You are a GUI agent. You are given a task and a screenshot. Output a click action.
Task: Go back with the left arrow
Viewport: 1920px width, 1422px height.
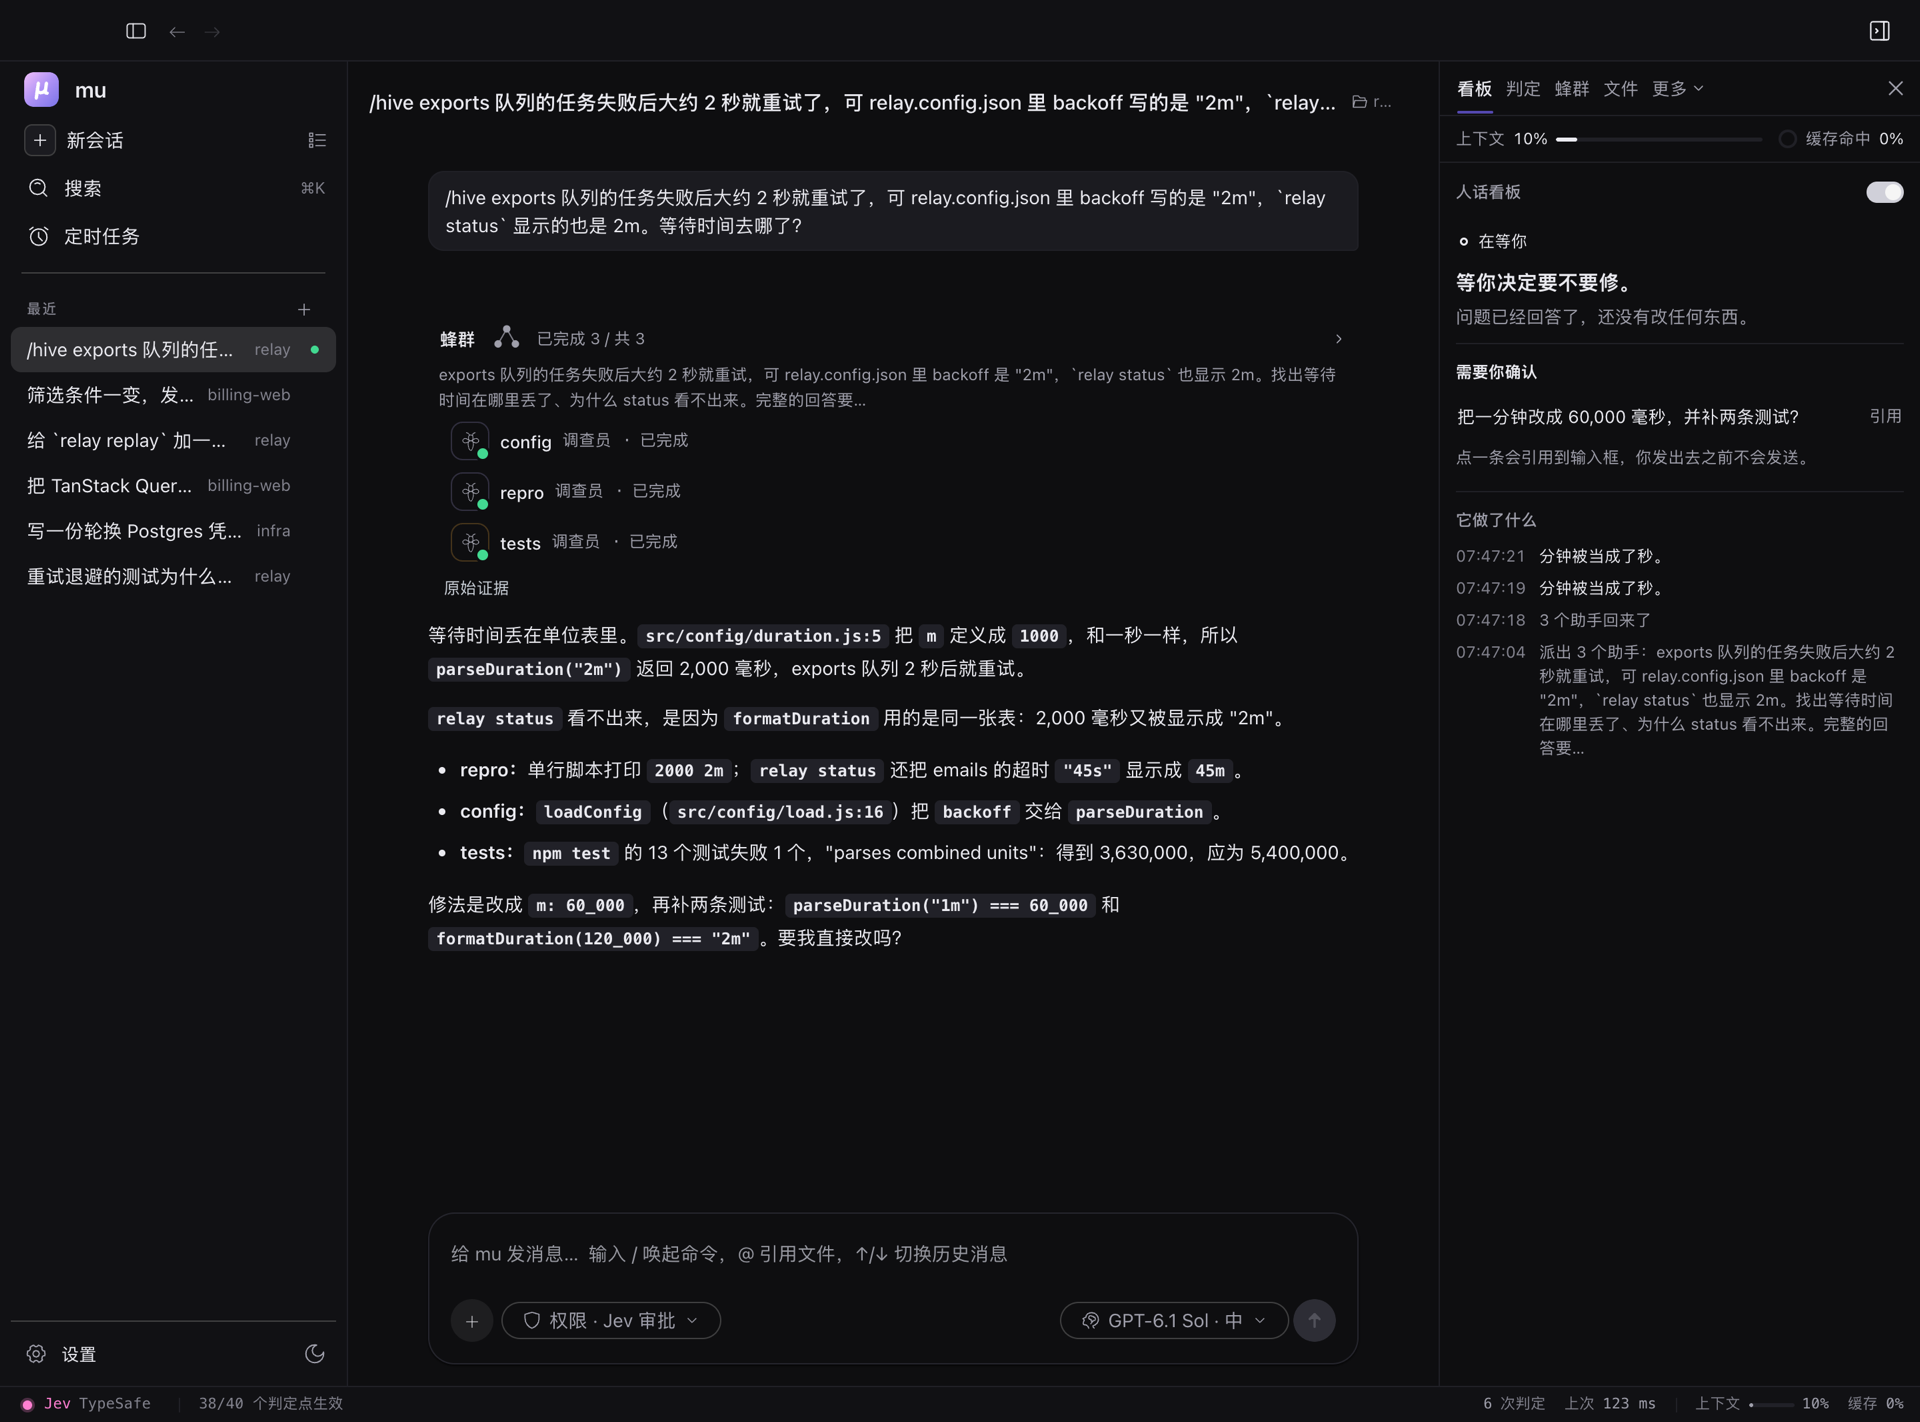pos(177,32)
